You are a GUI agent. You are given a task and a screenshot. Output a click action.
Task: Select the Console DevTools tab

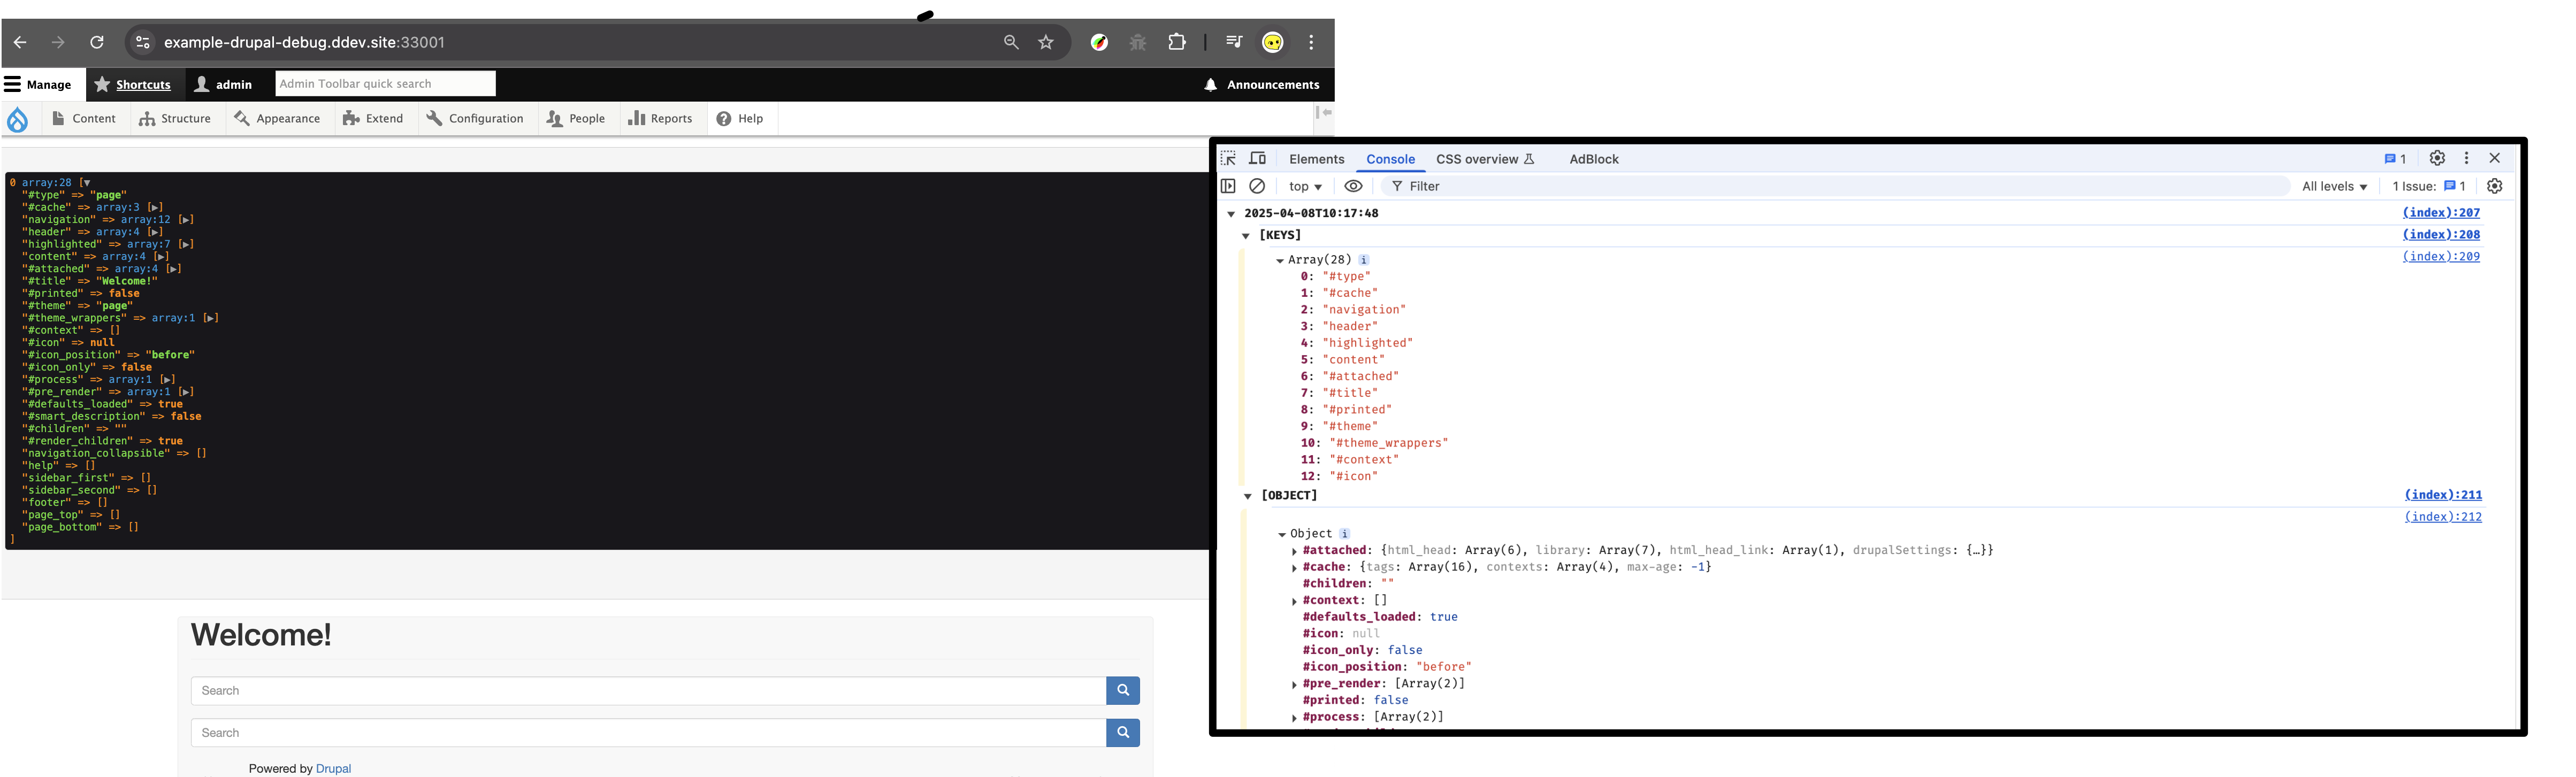[1390, 159]
